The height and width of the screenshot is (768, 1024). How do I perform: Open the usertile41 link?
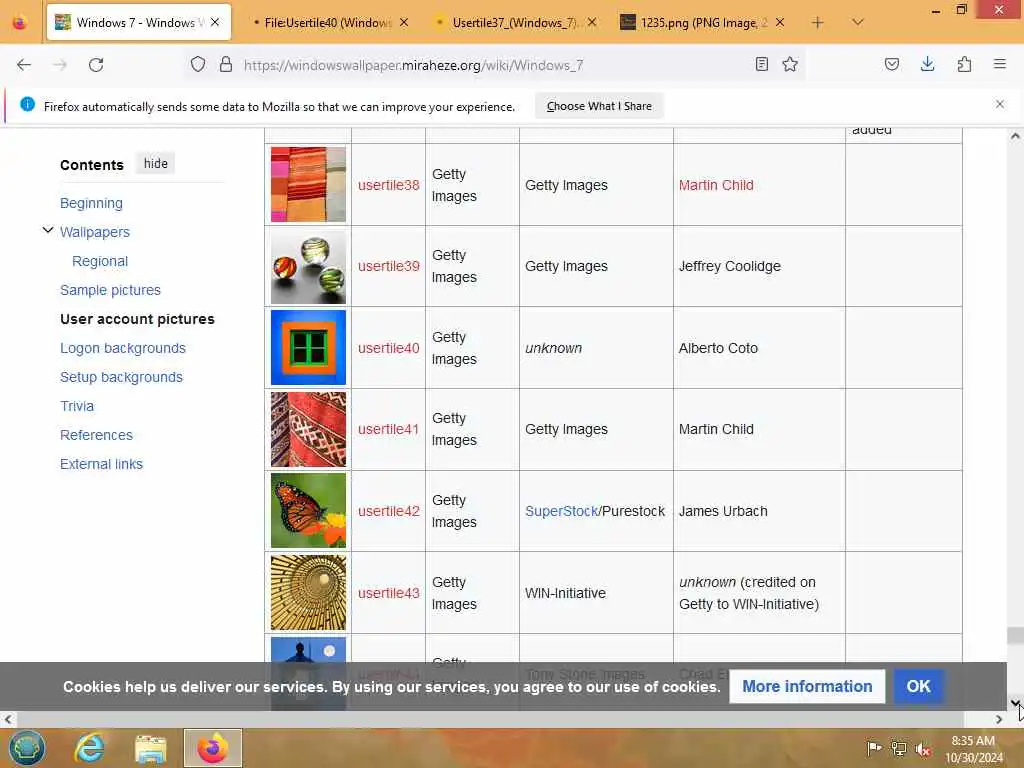(388, 429)
